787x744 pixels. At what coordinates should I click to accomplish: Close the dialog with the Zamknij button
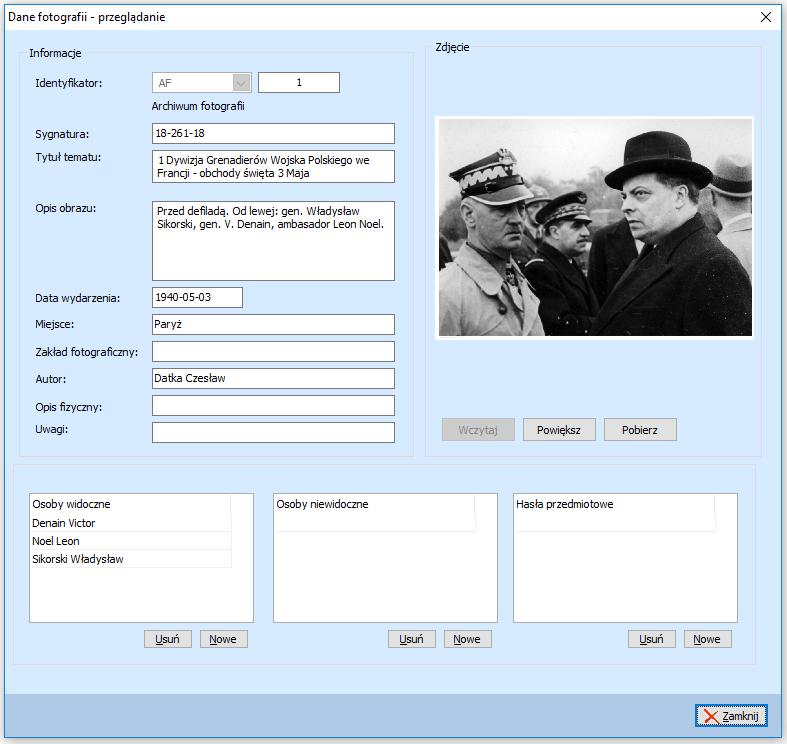tap(731, 715)
